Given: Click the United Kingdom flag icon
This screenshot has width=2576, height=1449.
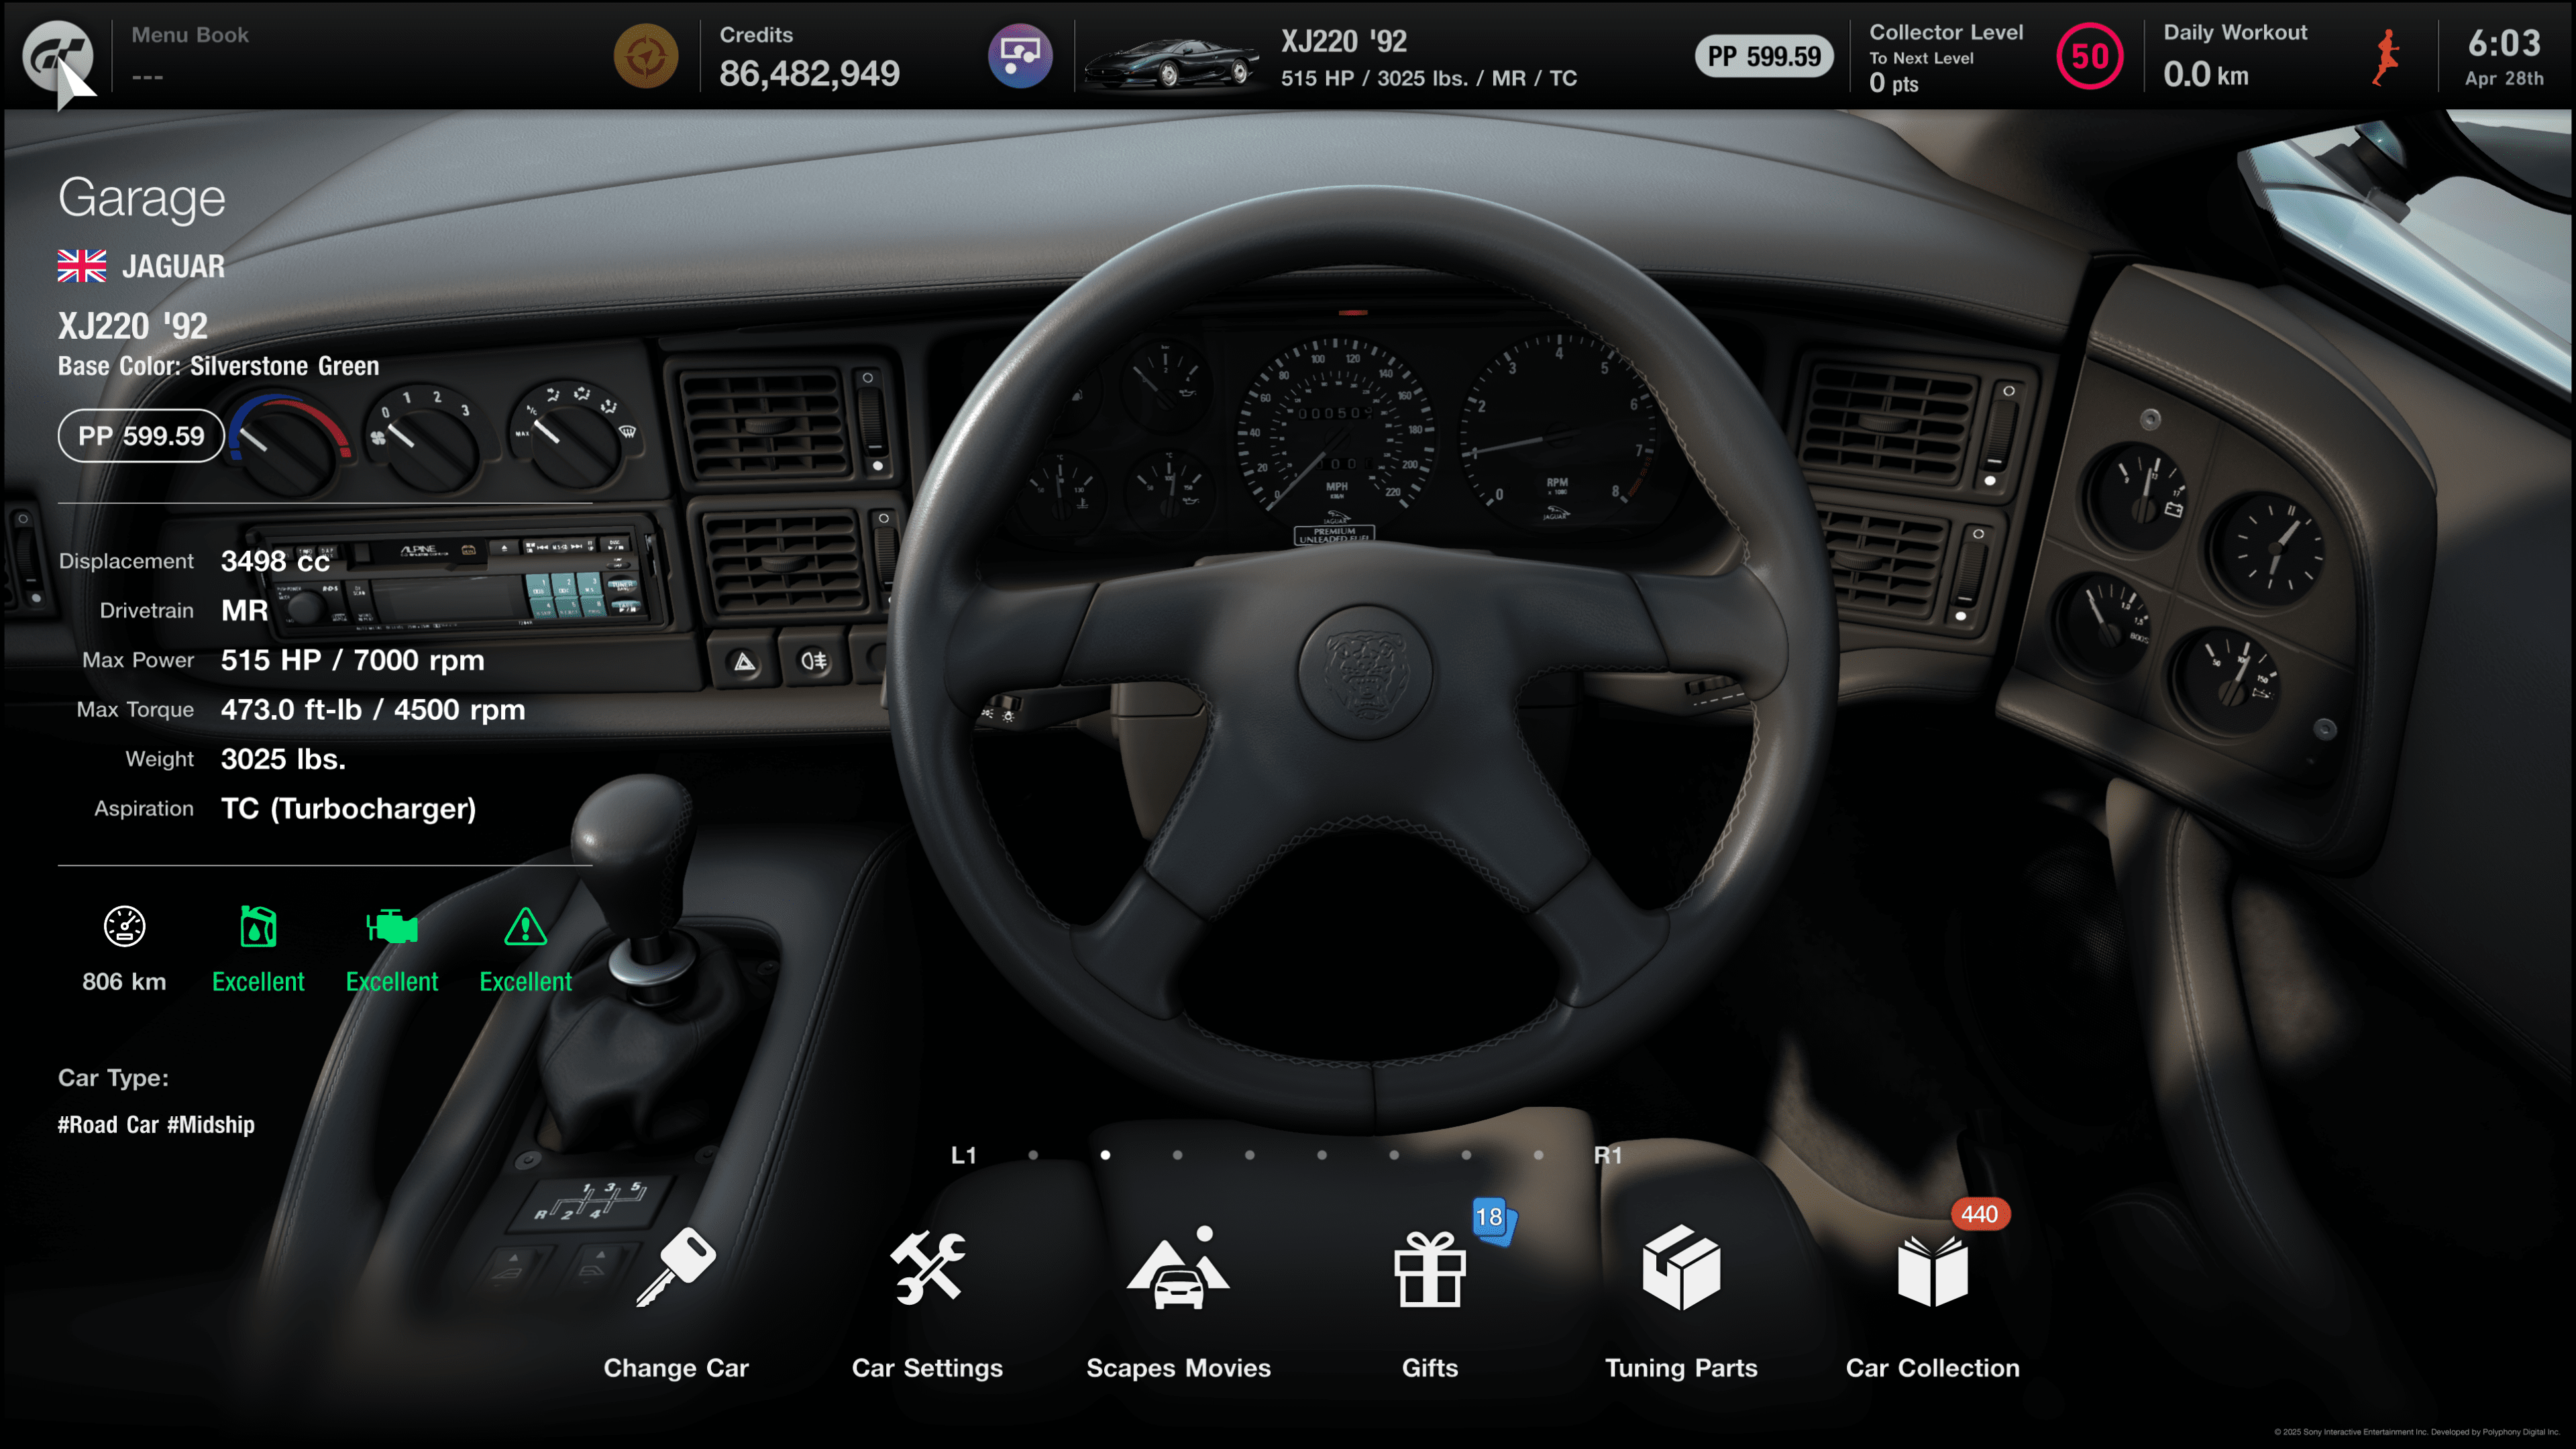Looking at the screenshot, I should (x=82, y=266).
